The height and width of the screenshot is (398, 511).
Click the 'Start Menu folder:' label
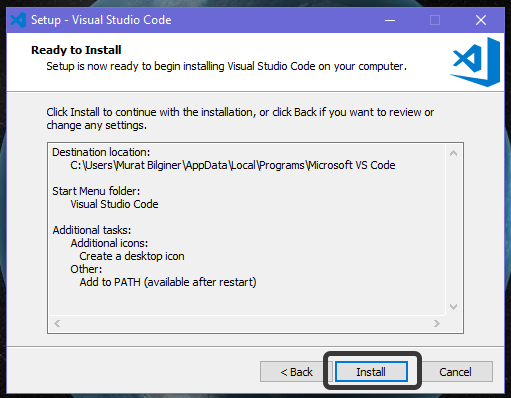tap(96, 191)
